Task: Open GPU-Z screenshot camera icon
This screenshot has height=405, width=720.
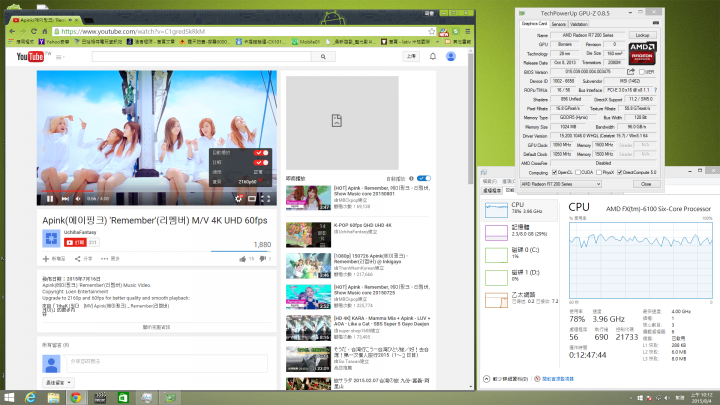Action: pyautogui.click(x=656, y=23)
